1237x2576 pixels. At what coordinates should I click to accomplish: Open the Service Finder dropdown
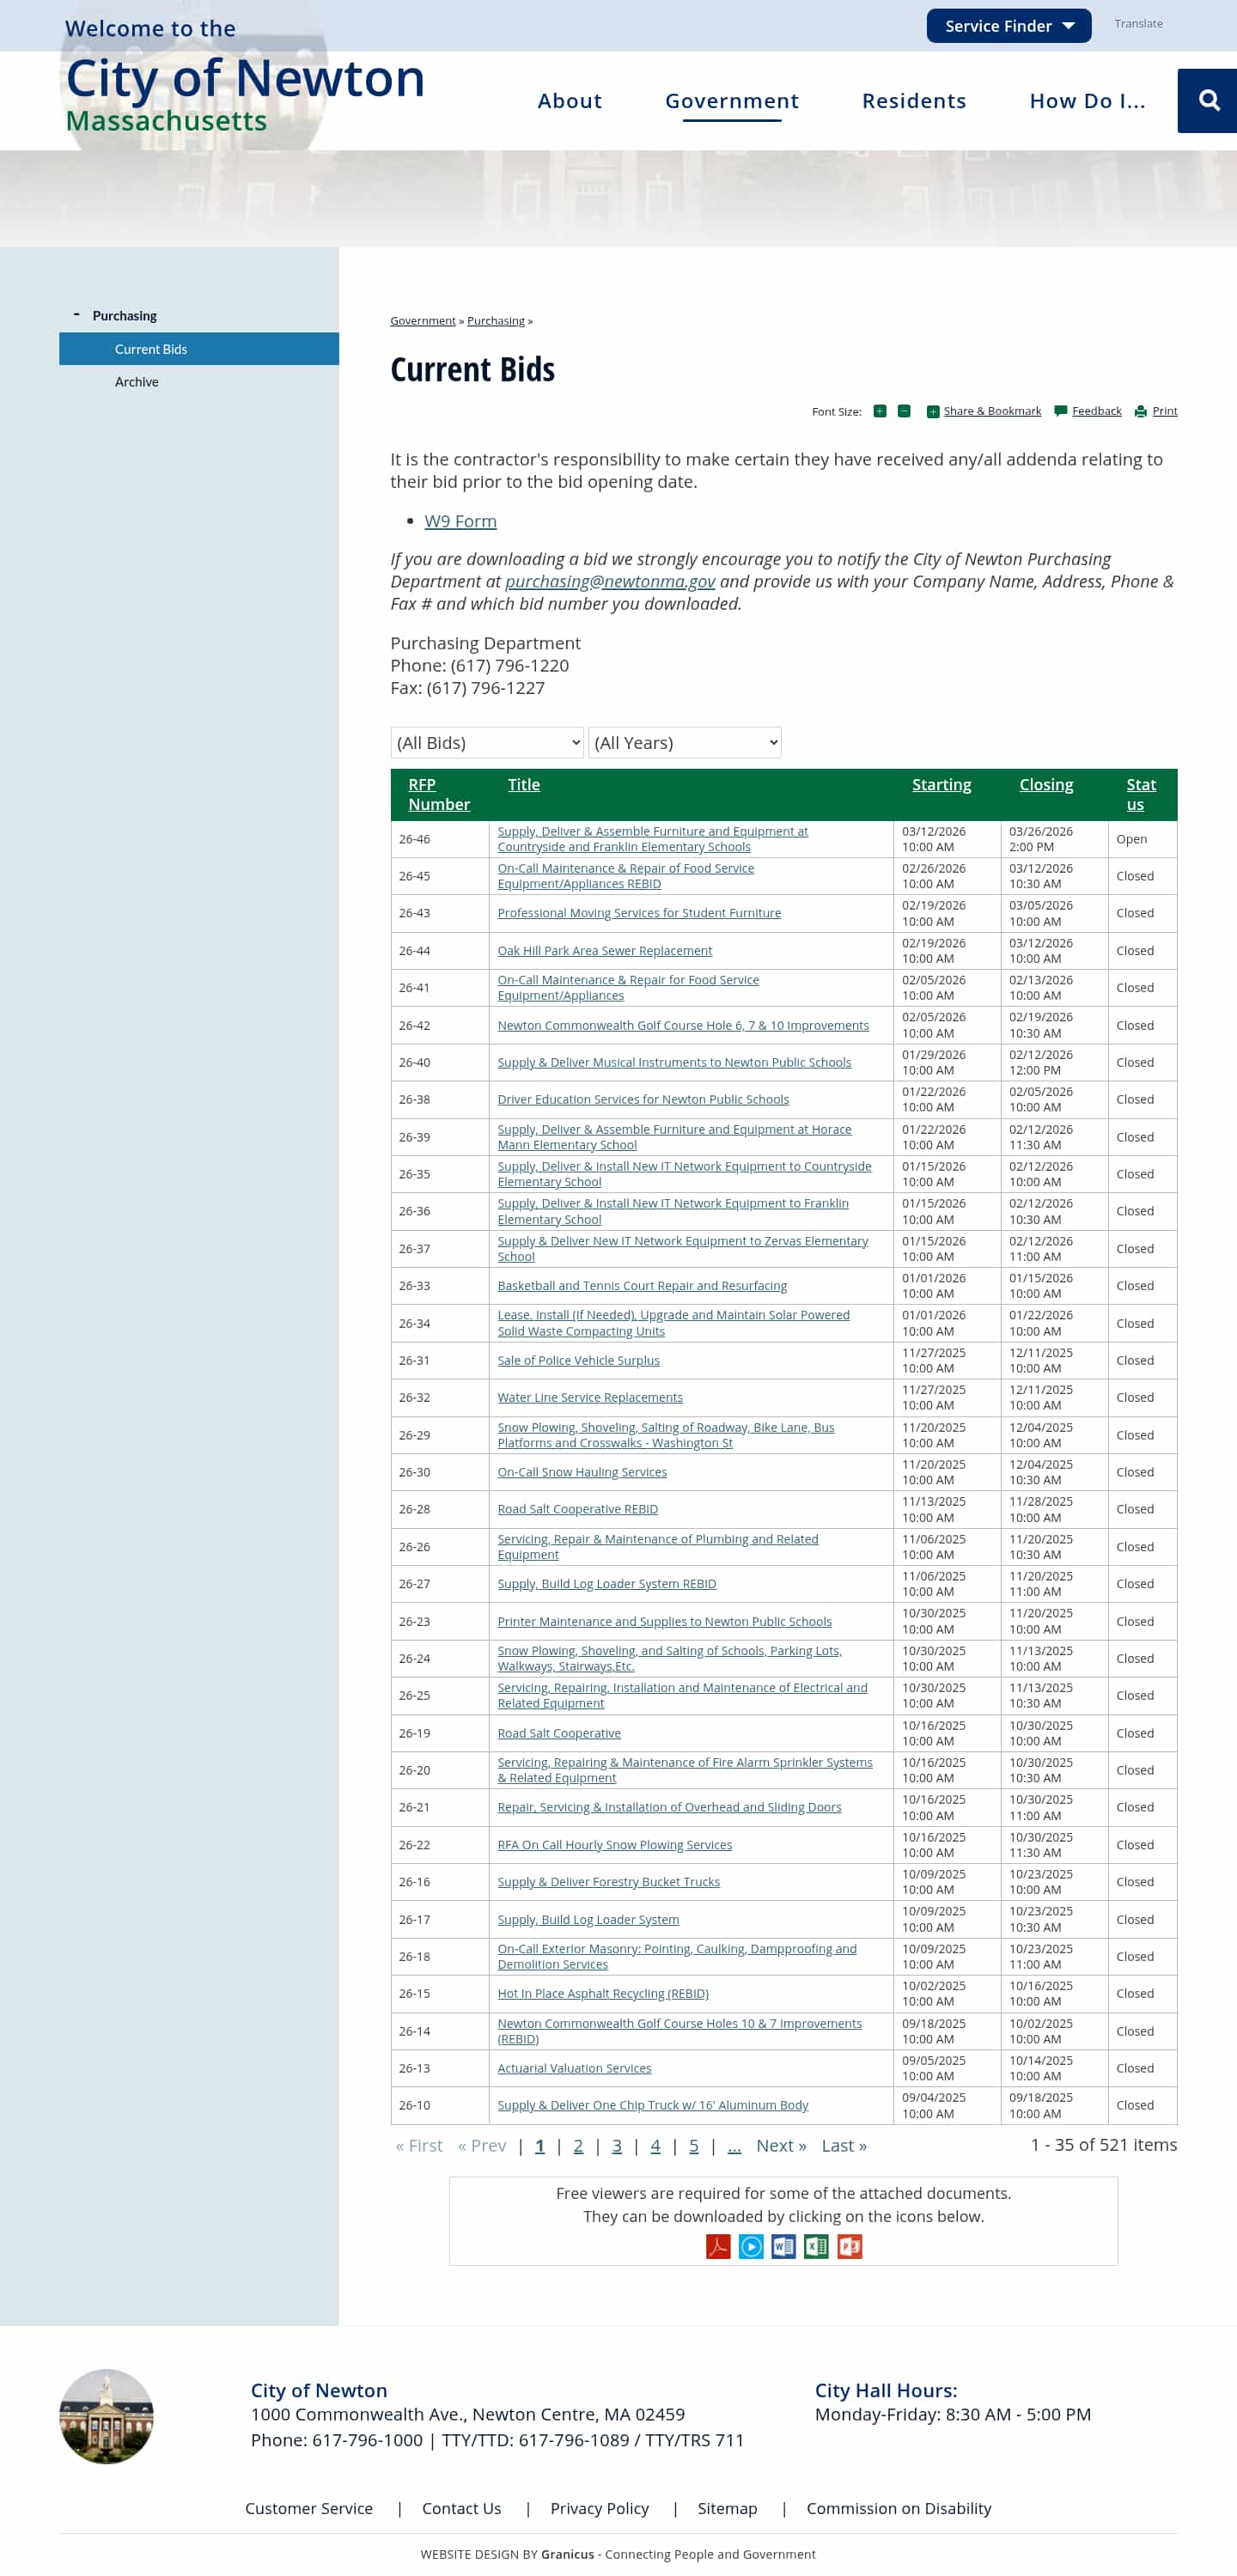coord(1009,26)
